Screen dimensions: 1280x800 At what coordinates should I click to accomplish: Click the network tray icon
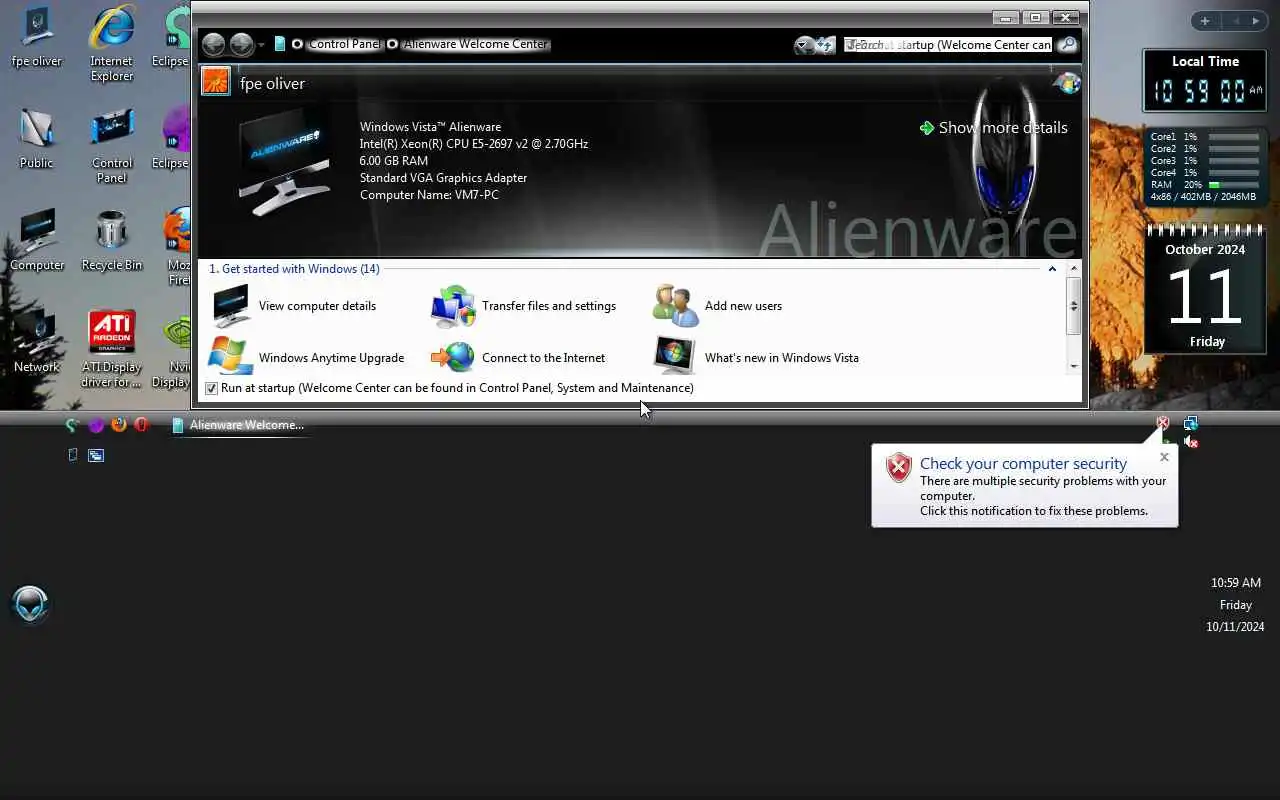1190,423
